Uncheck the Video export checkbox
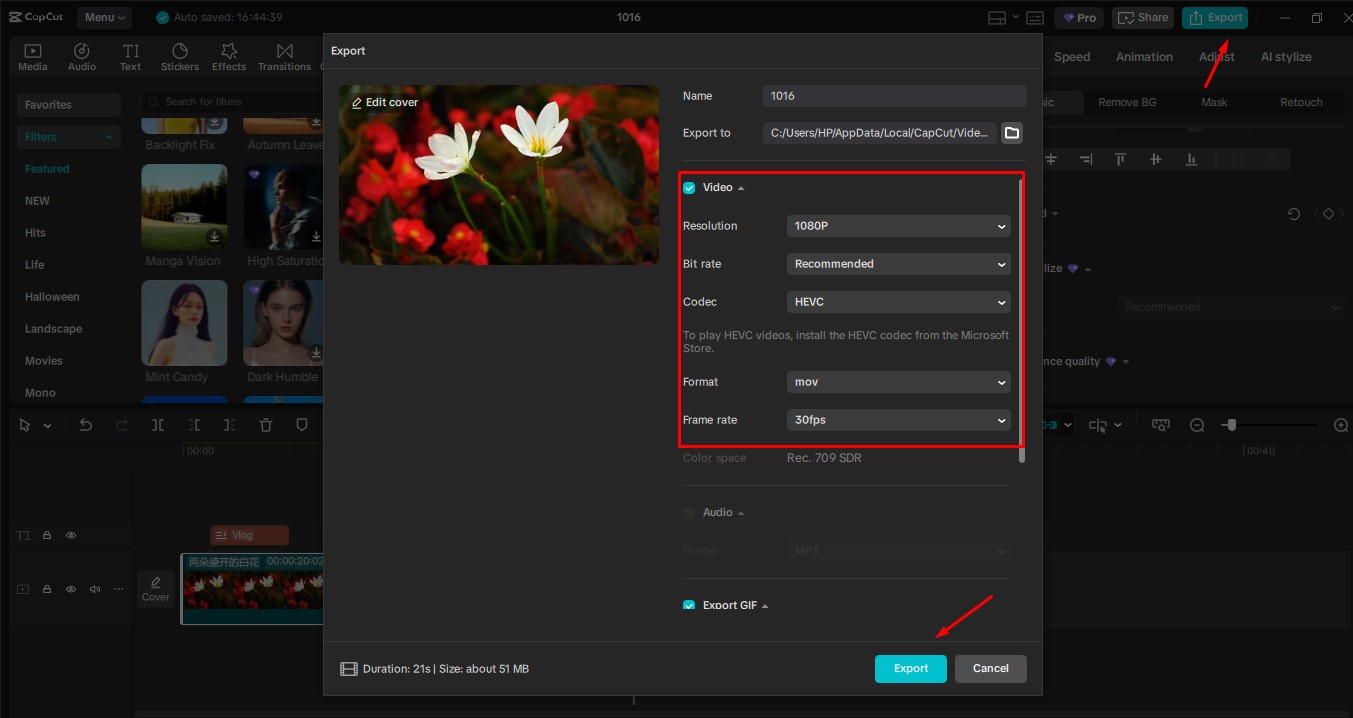Image resolution: width=1353 pixels, height=718 pixels. point(688,187)
